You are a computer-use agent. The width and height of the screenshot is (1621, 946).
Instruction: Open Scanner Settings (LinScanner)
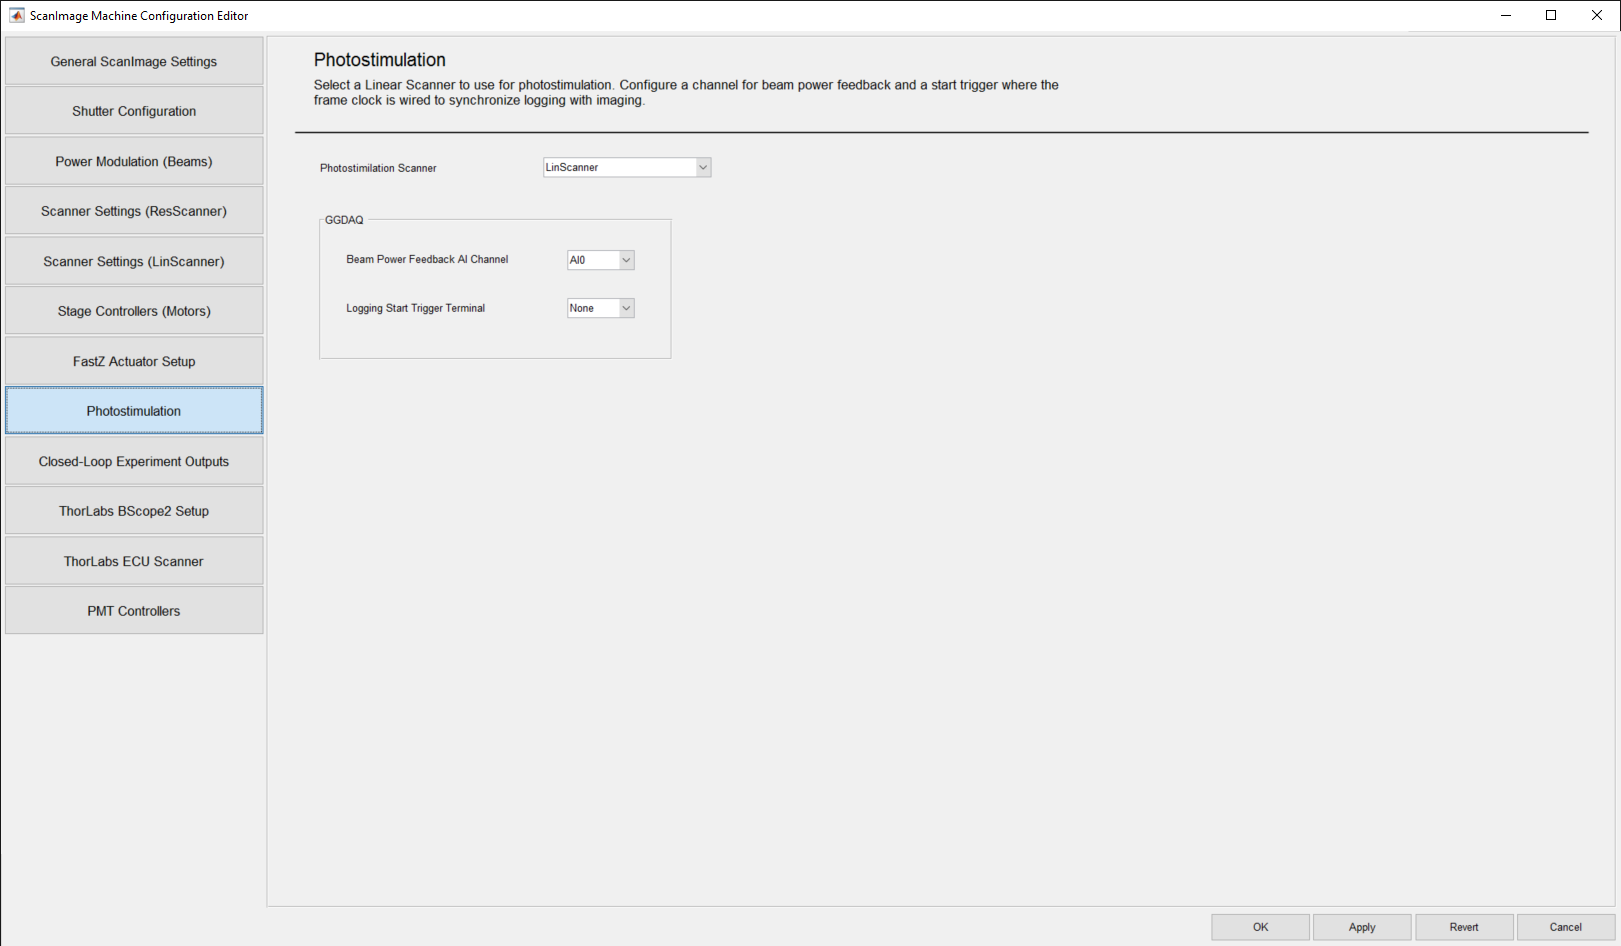(134, 261)
